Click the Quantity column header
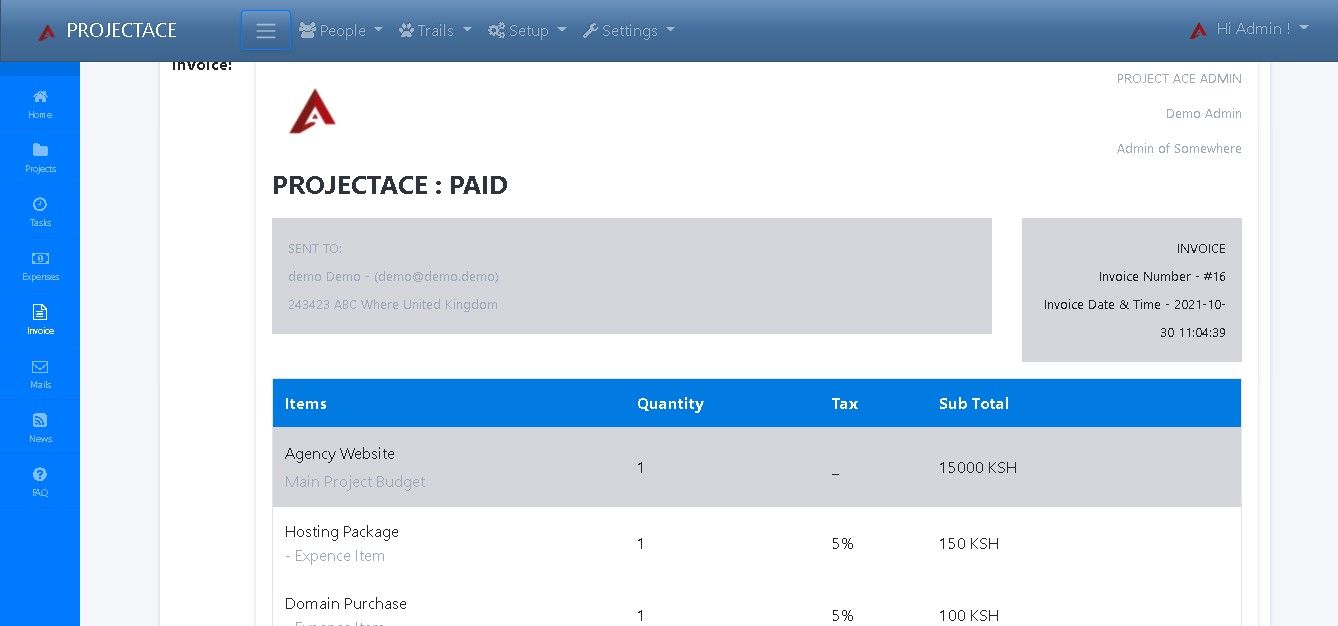Viewport: 1338px width, 626px height. (670, 404)
